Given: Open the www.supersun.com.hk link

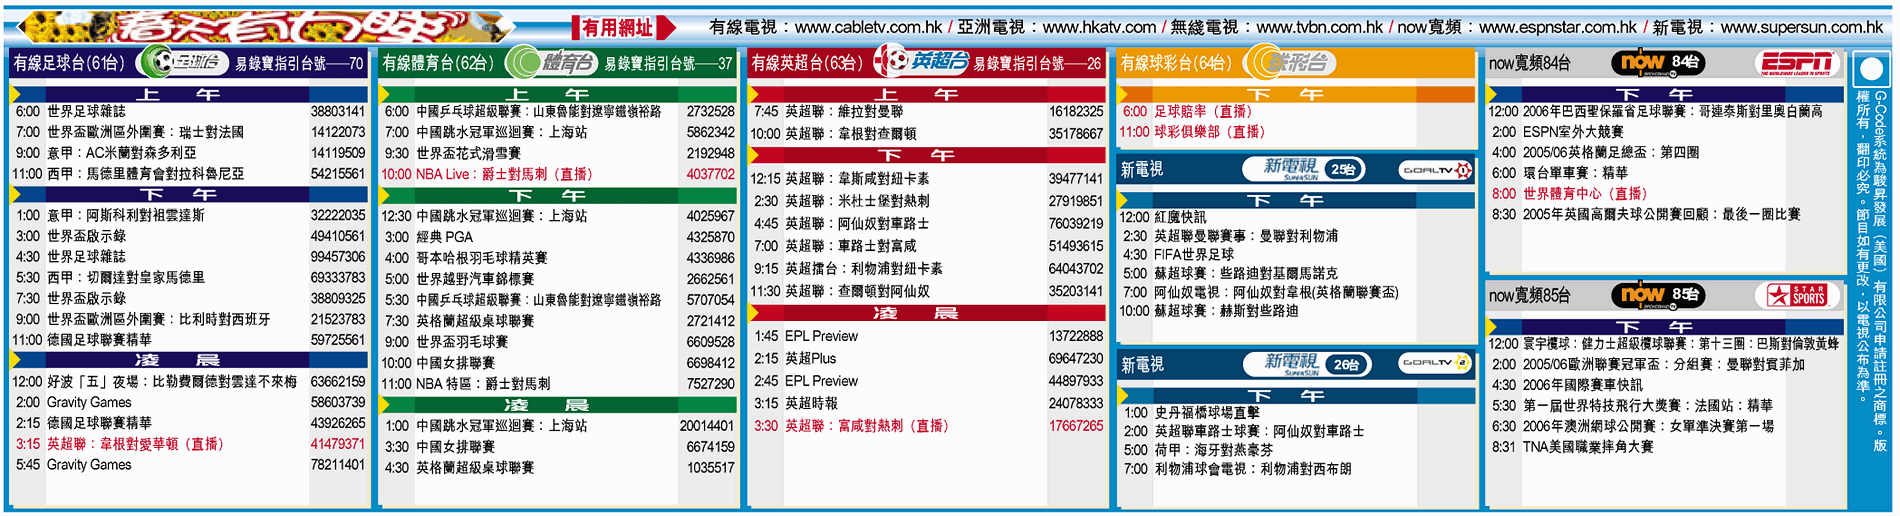Looking at the screenshot, I should [1802, 28].
